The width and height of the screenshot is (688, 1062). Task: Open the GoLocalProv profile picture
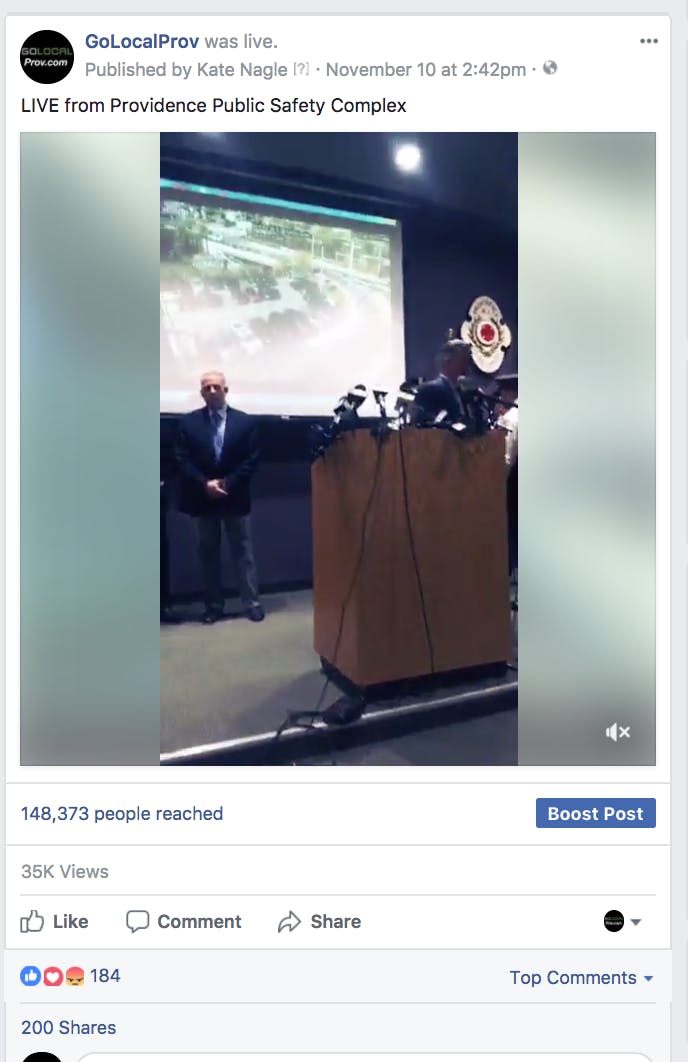[x=46, y=57]
